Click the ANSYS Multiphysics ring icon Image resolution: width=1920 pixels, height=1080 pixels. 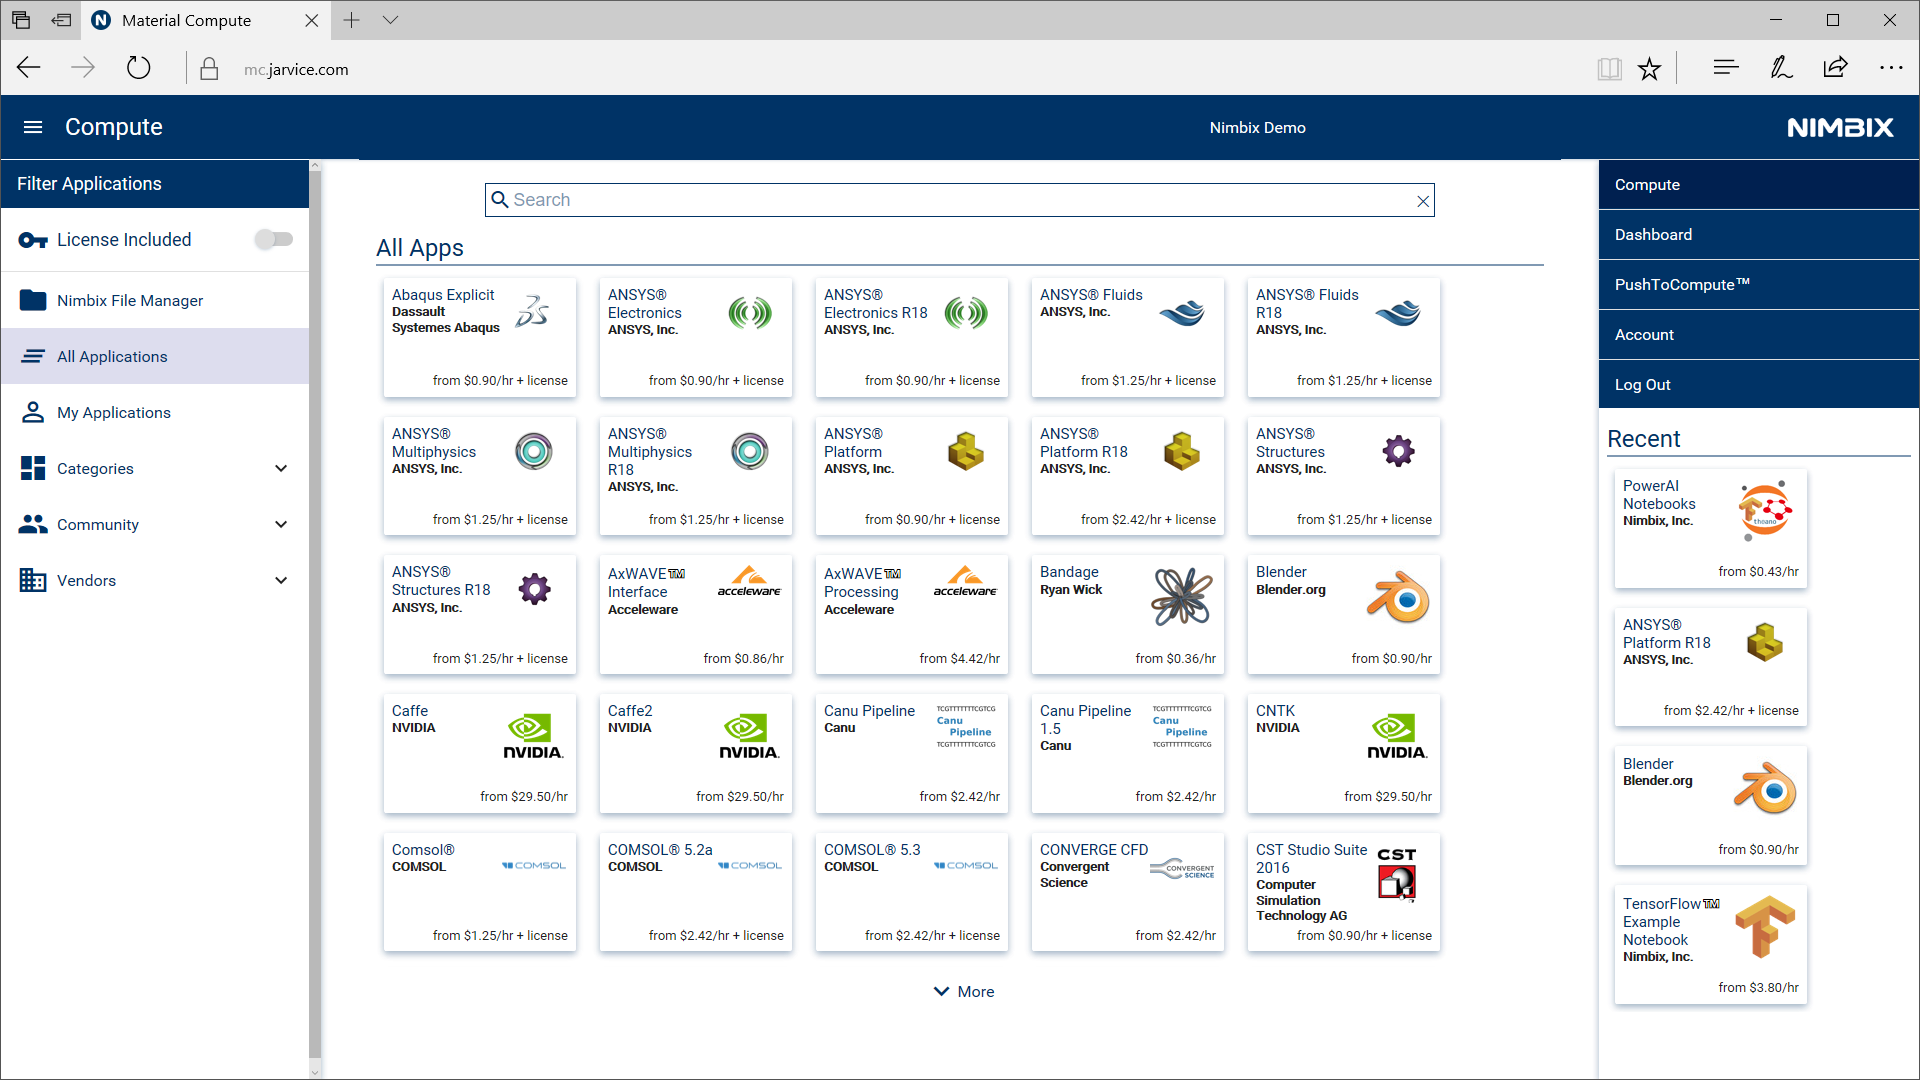pyautogui.click(x=534, y=451)
